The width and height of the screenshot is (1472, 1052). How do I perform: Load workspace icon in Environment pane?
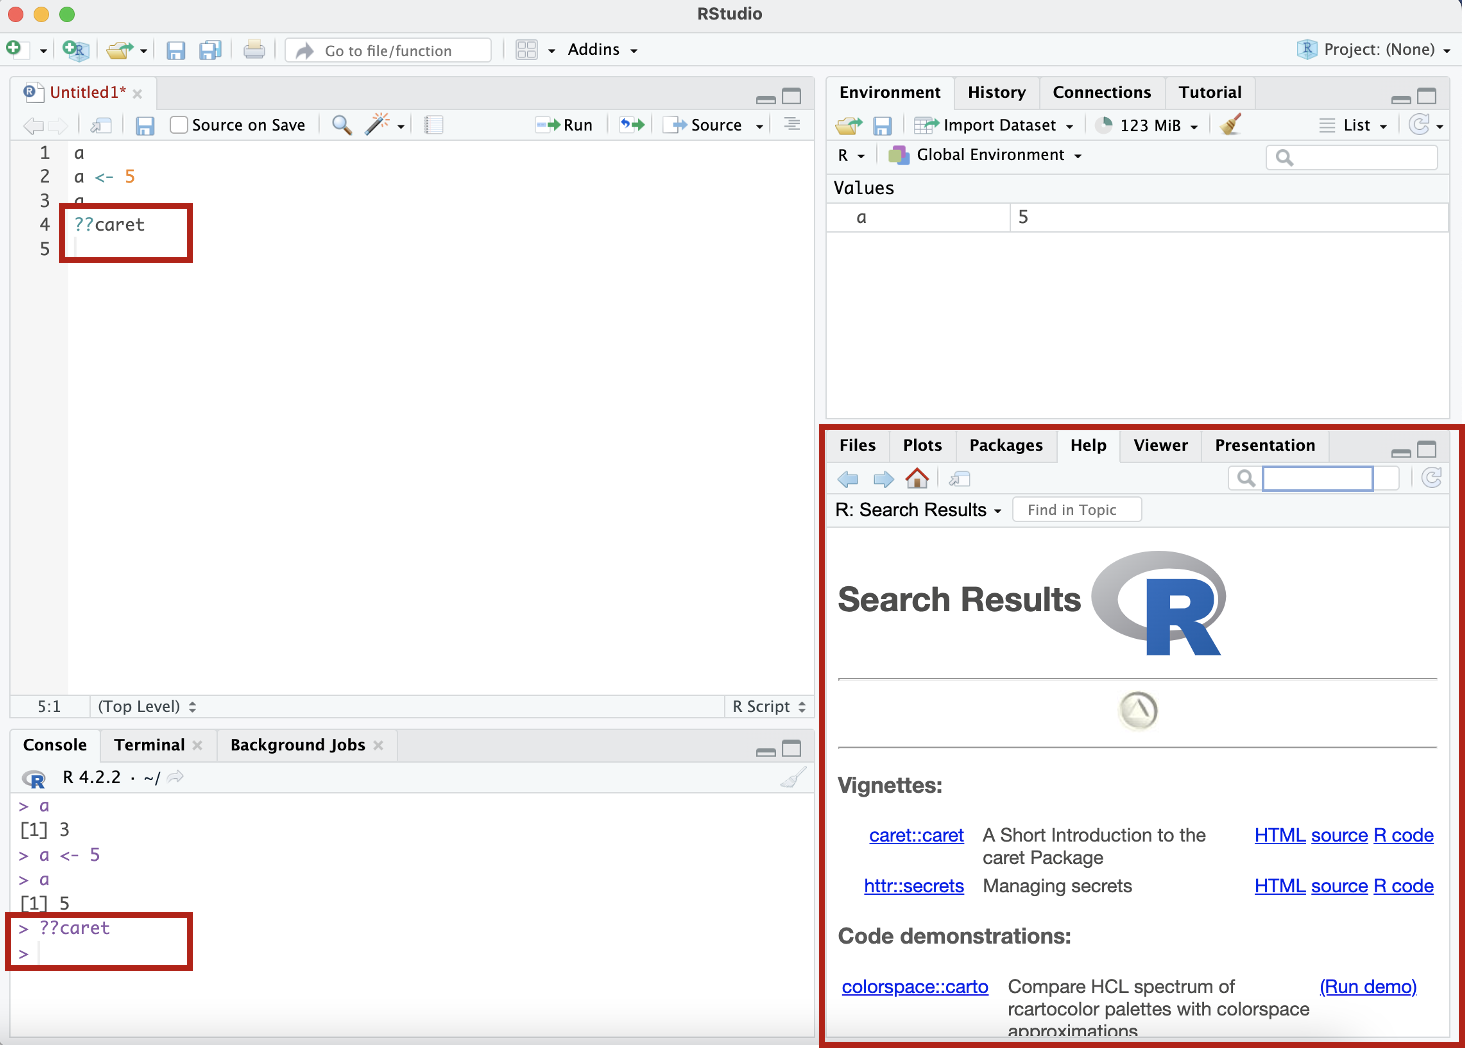point(848,125)
